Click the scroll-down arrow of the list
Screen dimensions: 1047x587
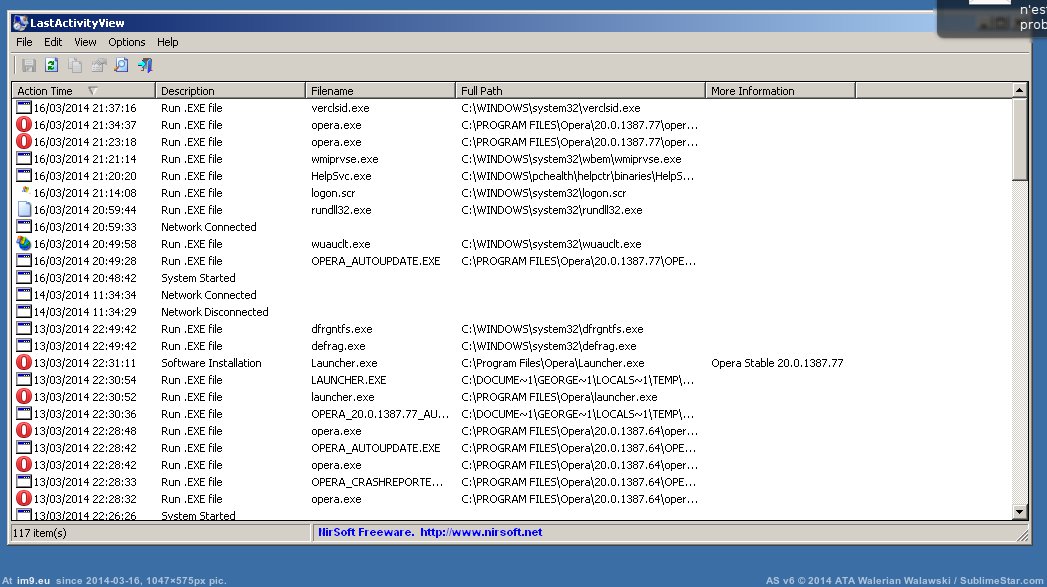click(x=1020, y=512)
